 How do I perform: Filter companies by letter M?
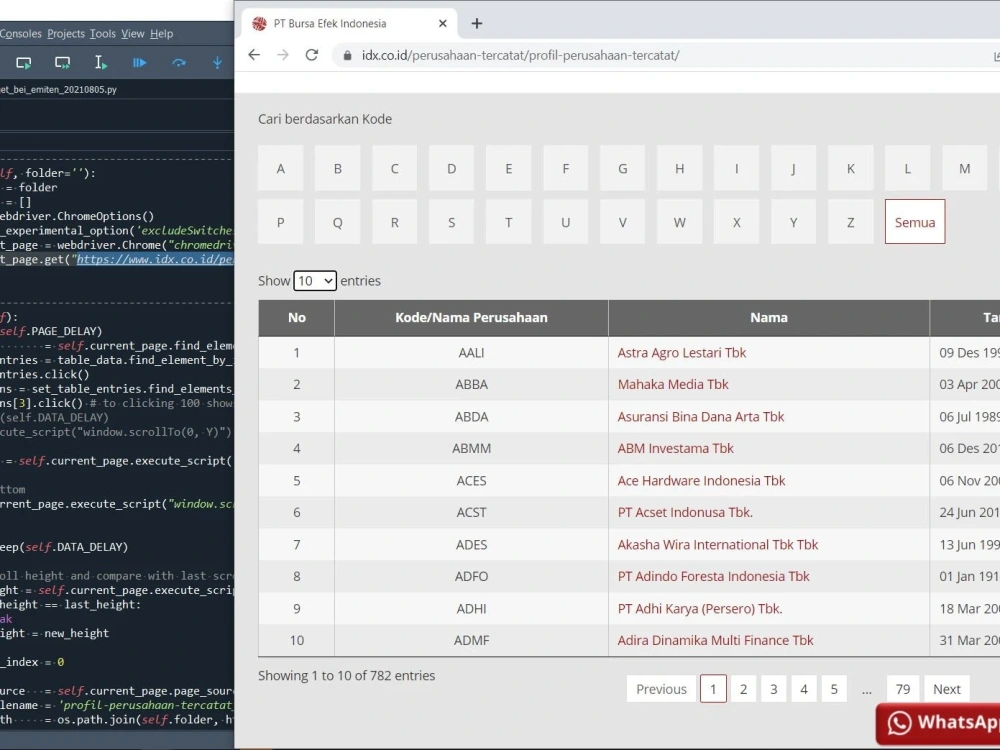pos(964,168)
